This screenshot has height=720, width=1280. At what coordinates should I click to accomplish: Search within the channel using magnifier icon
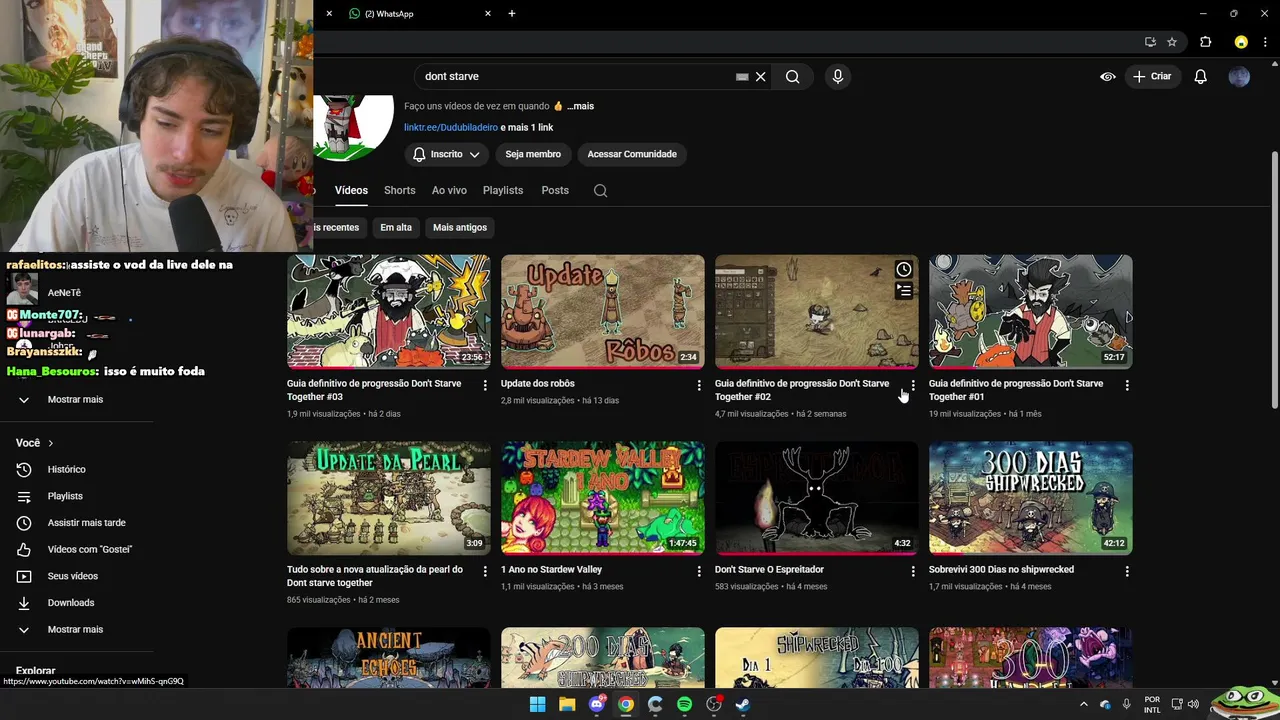600,190
